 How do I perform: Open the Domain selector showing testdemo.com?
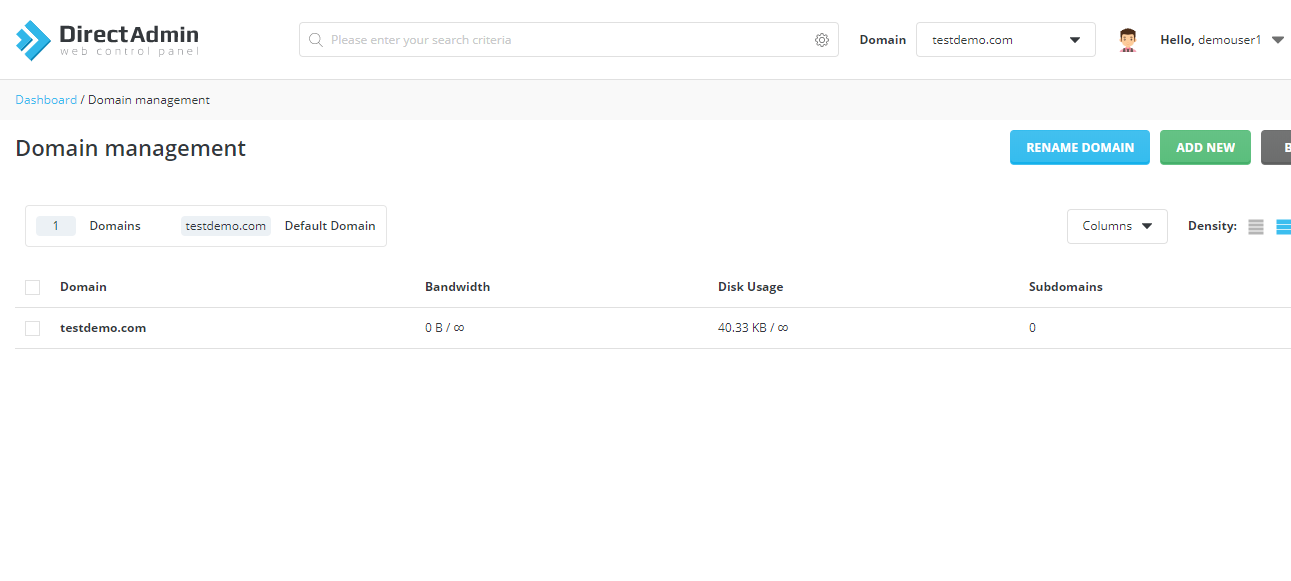click(x=1006, y=40)
